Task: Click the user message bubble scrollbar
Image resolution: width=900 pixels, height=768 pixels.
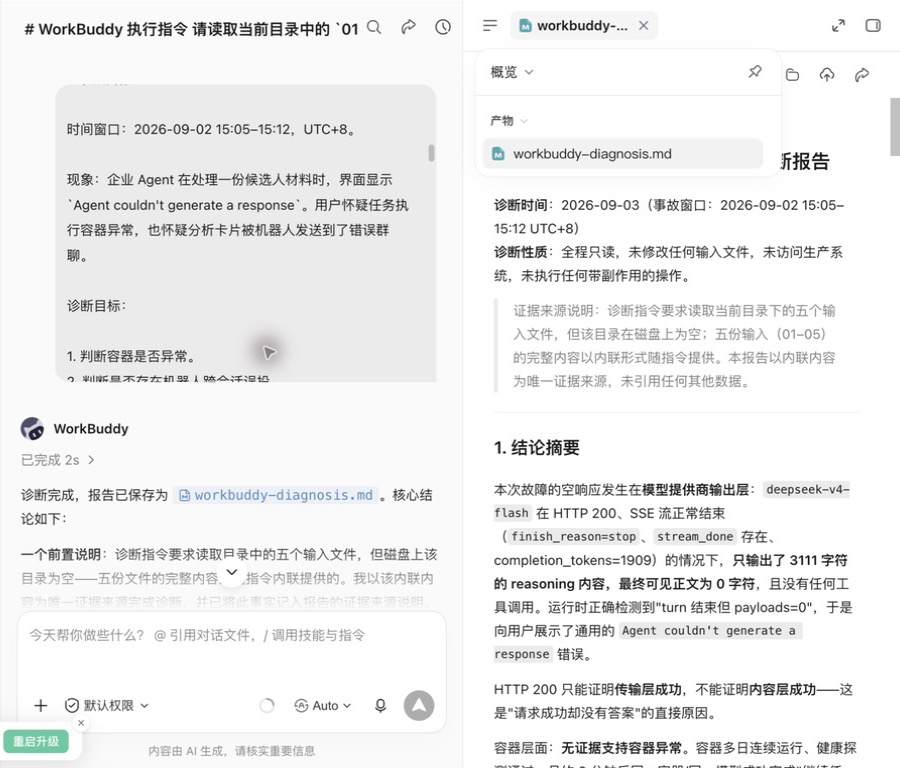Action: [431, 153]
